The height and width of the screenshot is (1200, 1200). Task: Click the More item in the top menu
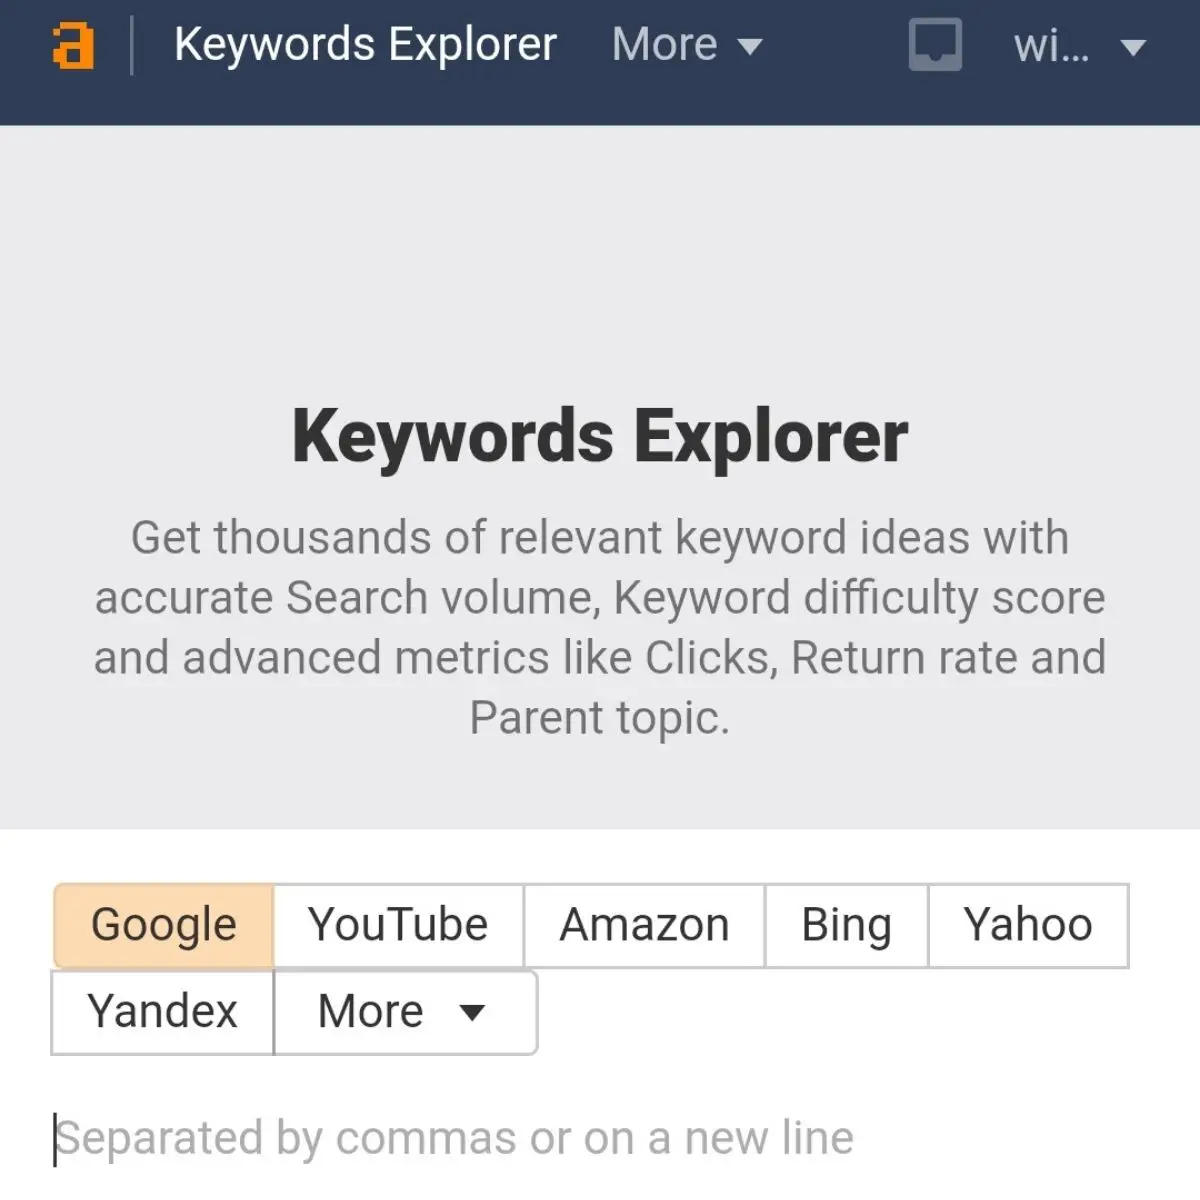[x=664, y=44]
